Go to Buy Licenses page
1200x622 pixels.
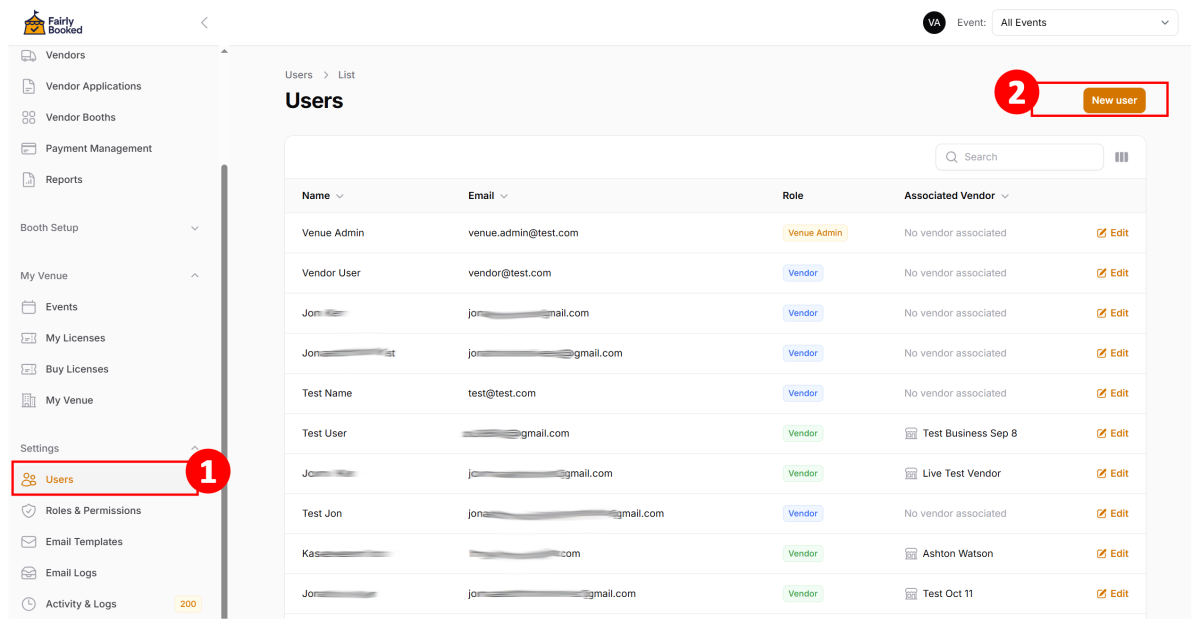click(77, 369)
